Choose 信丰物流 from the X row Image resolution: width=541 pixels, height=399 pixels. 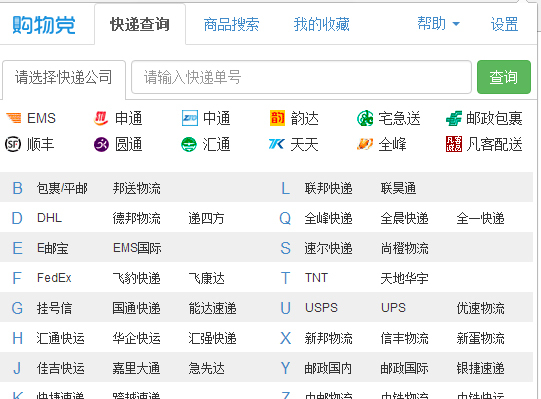point(404,338)
